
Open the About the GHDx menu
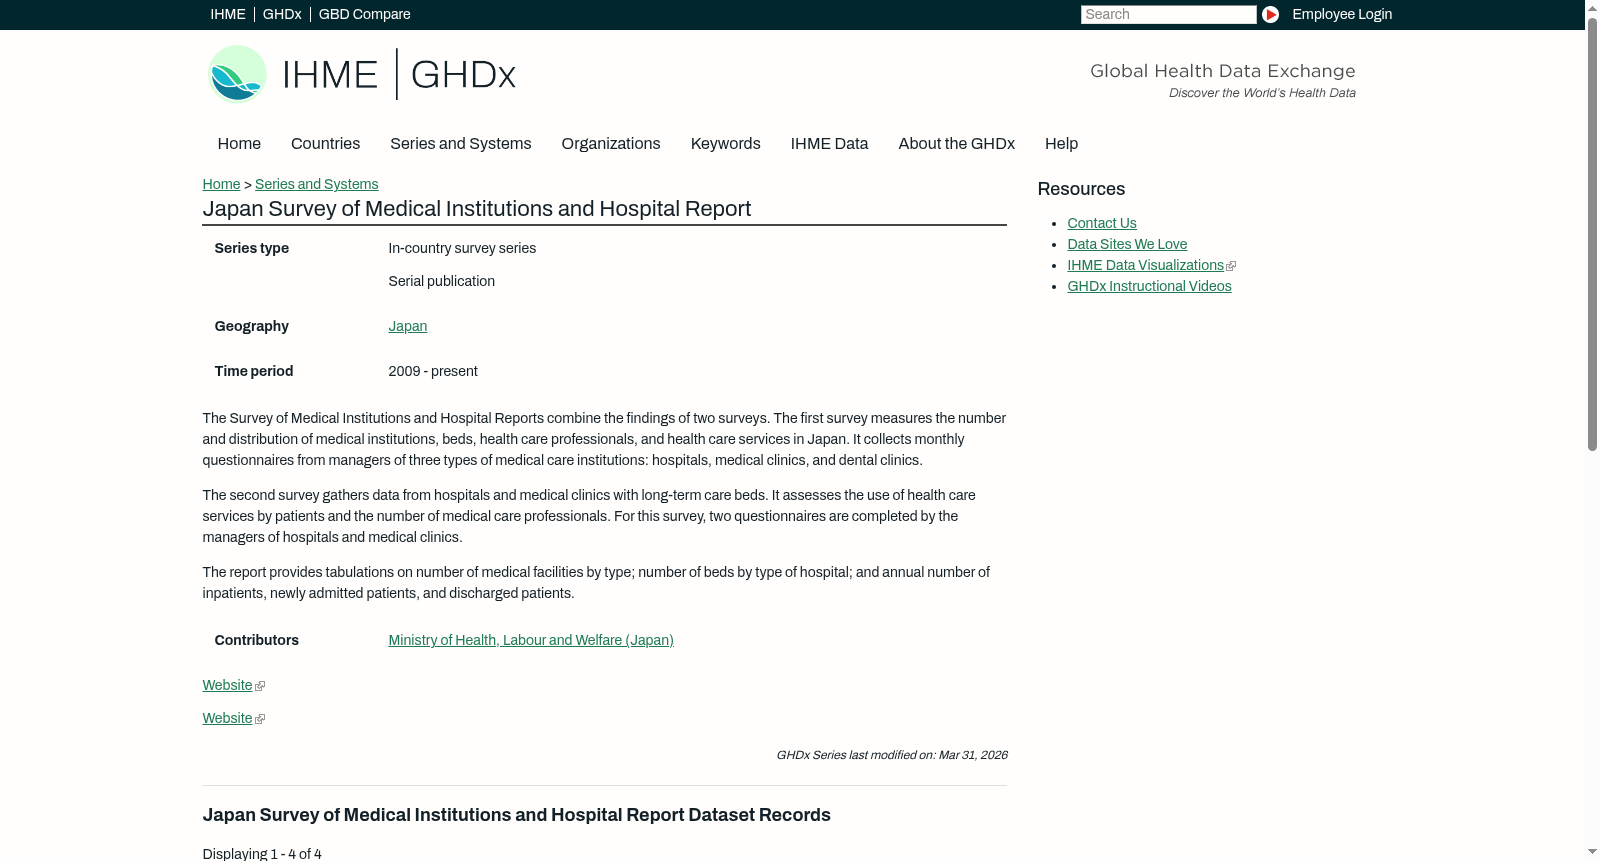956,144
